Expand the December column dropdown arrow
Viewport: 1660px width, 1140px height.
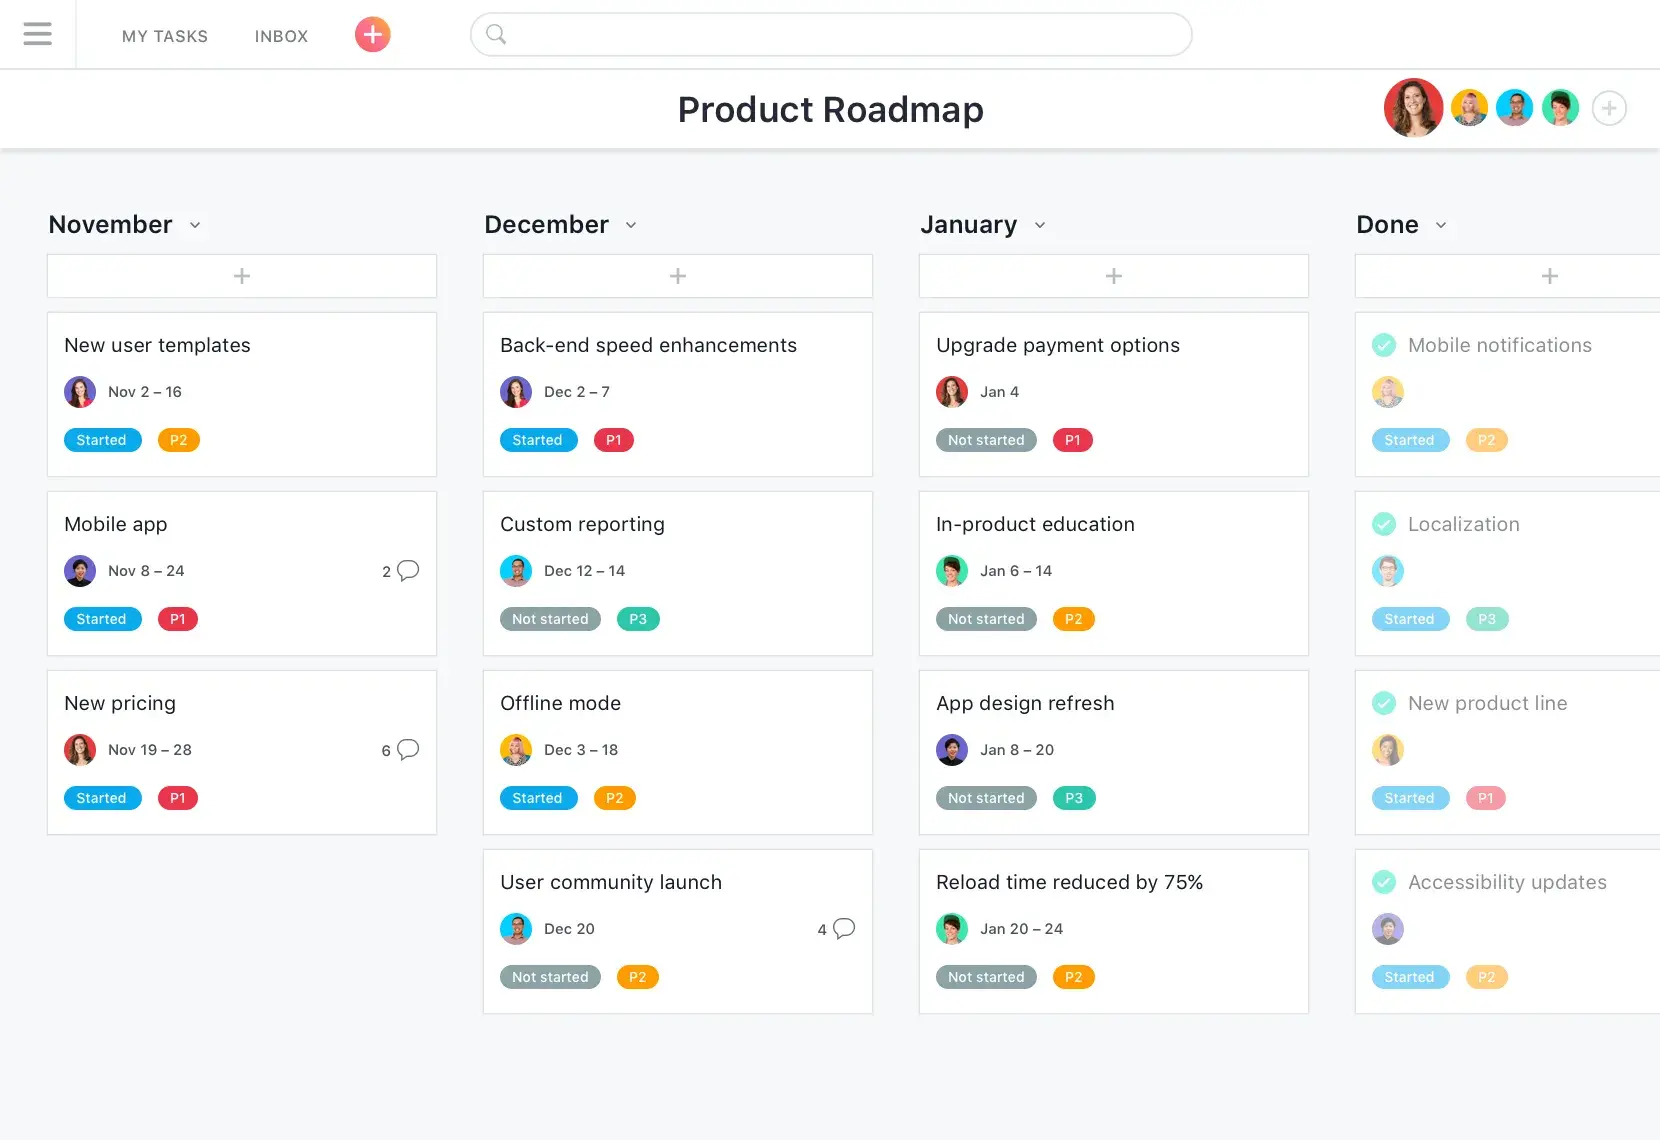click(x=631, y=225)
